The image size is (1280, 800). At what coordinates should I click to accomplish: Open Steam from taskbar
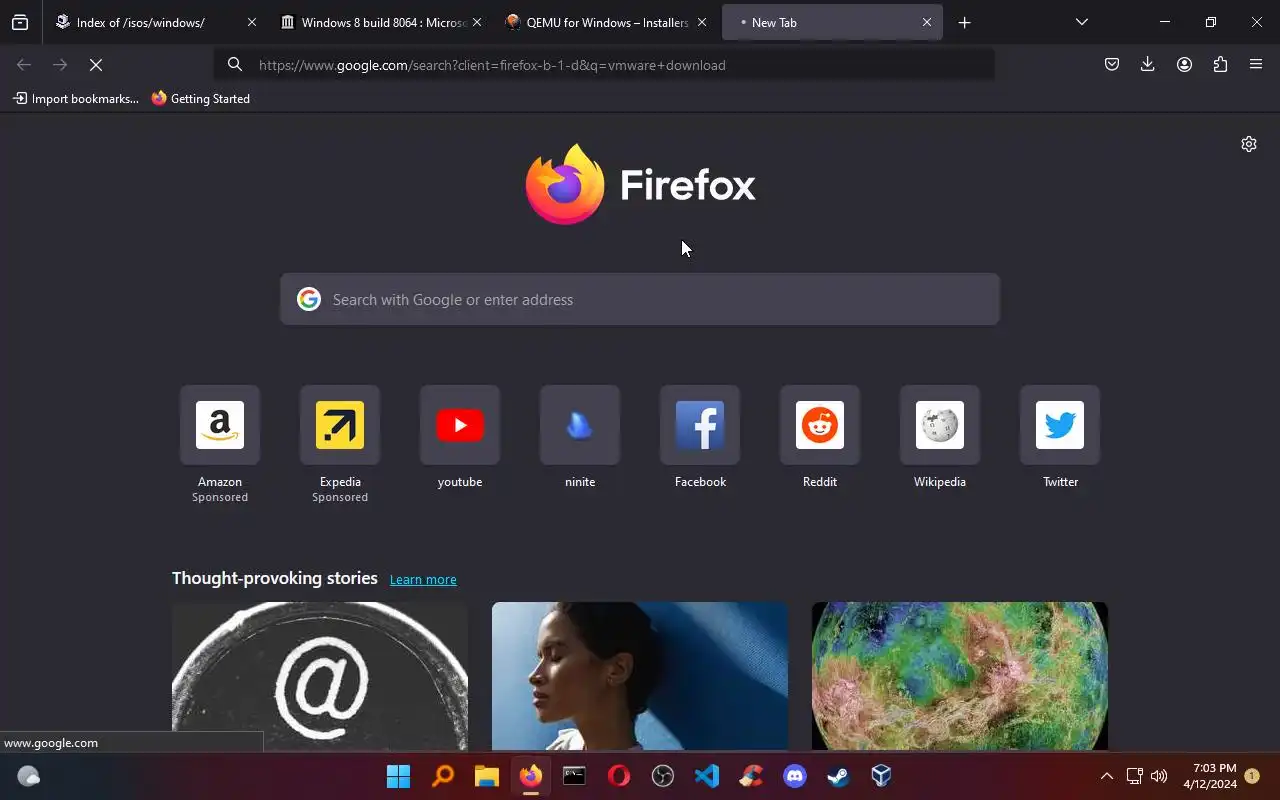[x=838, y=776]
